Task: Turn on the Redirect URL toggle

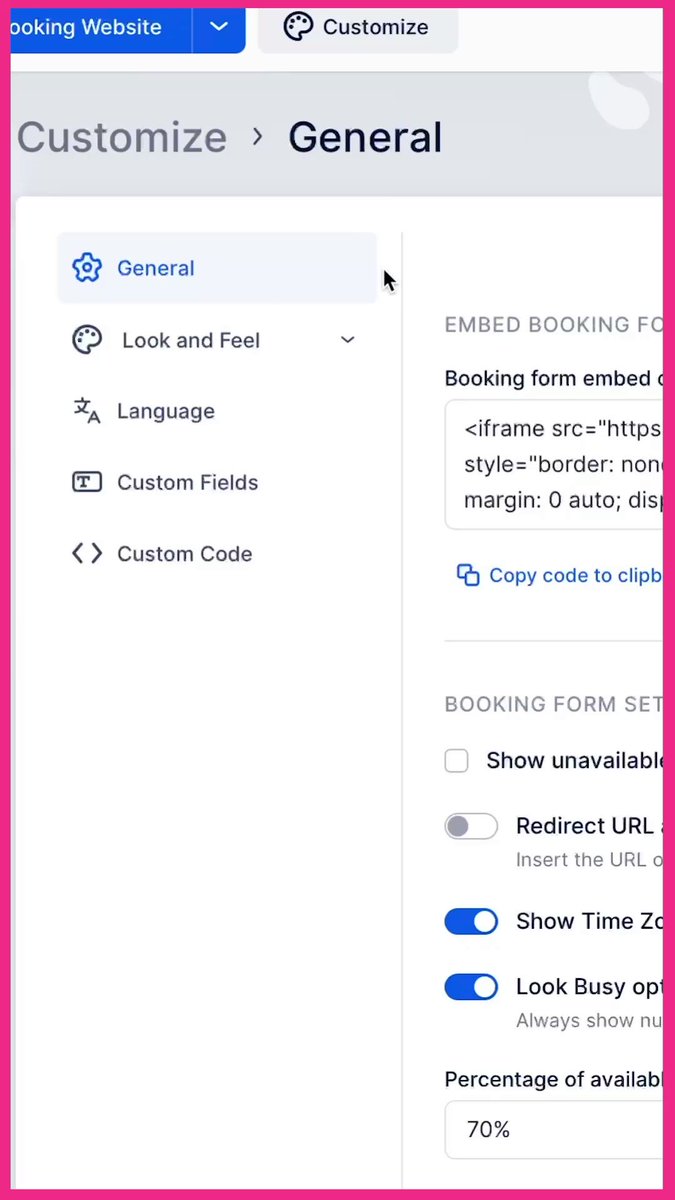Action: pos(471,826)
